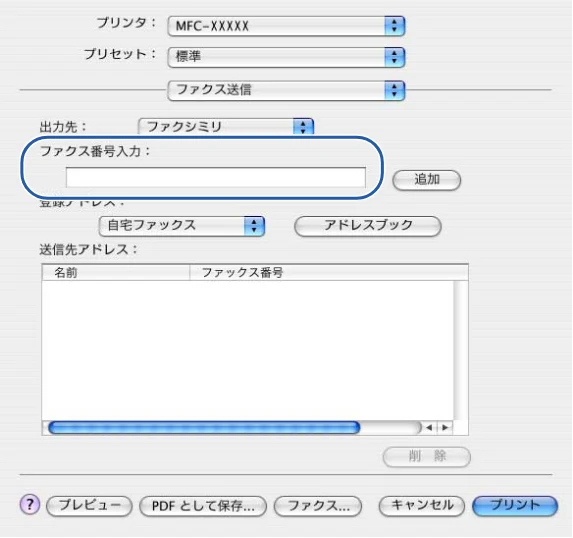Click the scroll right arrow in address list
This screenshot has width=573, height=538.
pyautogui.click(x=445, y=428)
